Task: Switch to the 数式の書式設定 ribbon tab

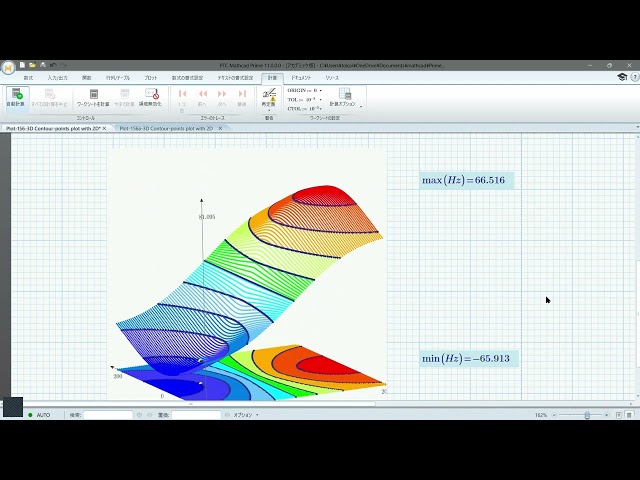Action: pyautogui.click(x=187, y=78)
